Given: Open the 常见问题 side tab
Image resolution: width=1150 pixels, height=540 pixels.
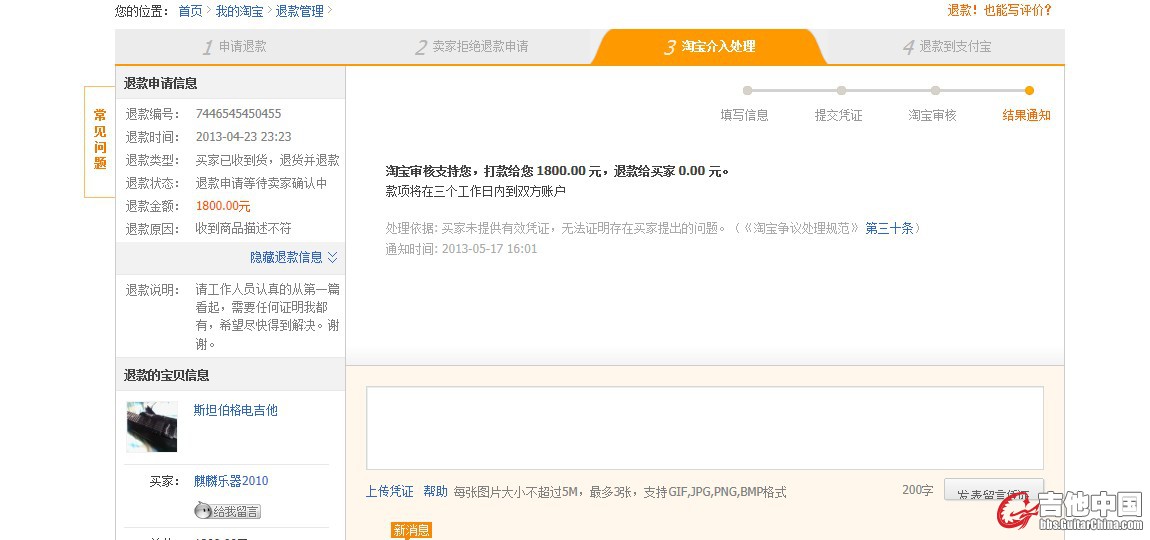Looking at the screenshot, I should (x=100, y=140).
